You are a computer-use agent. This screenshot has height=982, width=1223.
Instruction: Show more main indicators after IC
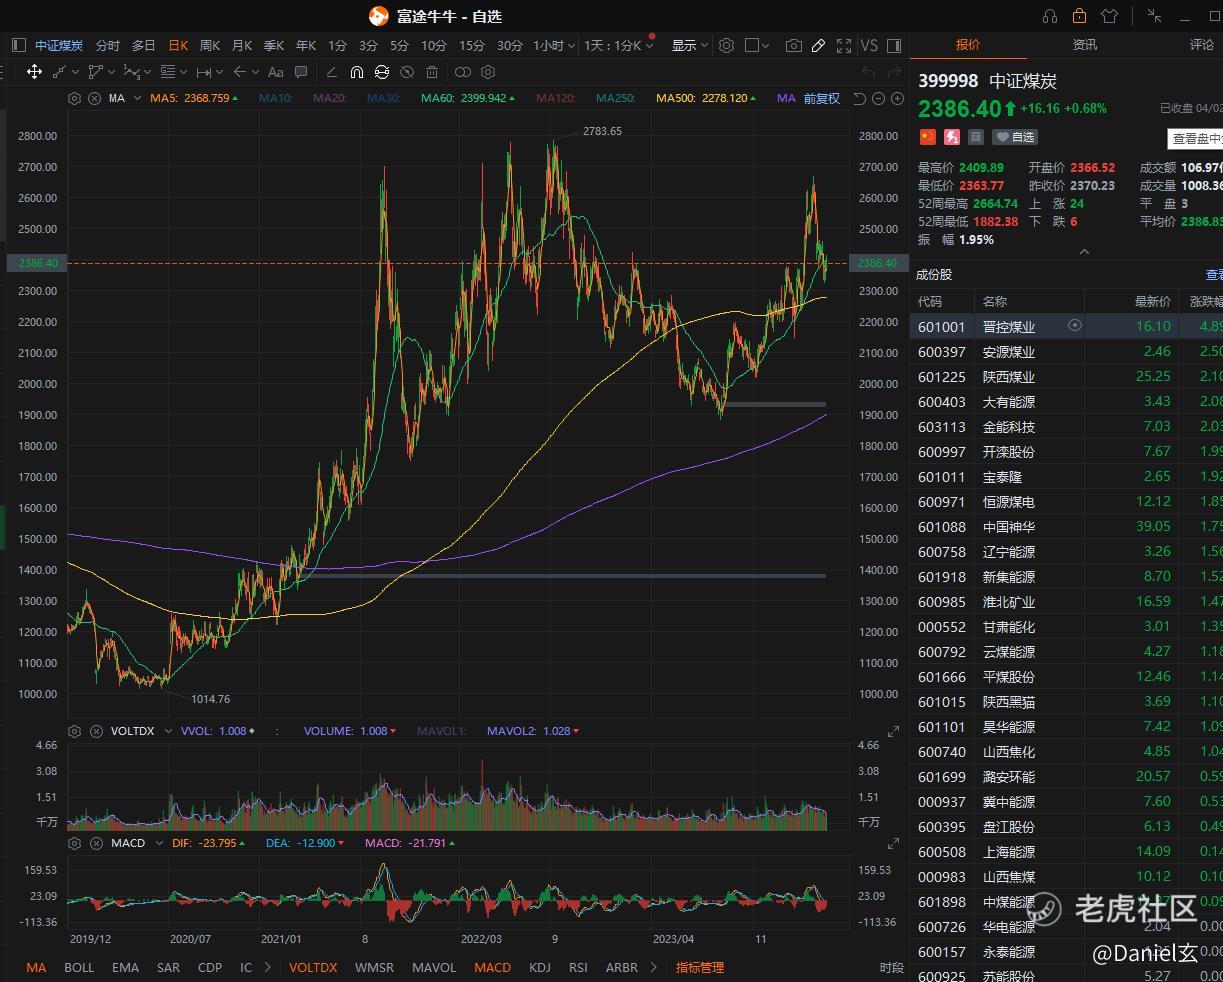pyautogui.click(x=267, y=967)
